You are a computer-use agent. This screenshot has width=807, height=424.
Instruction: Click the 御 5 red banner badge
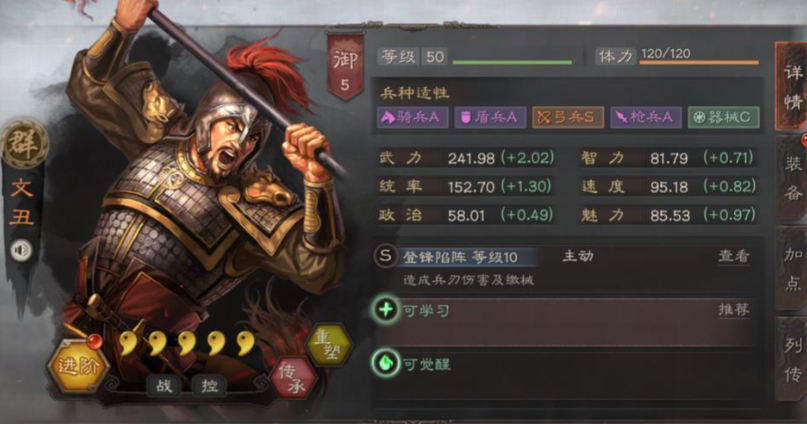tap(345, 66)
